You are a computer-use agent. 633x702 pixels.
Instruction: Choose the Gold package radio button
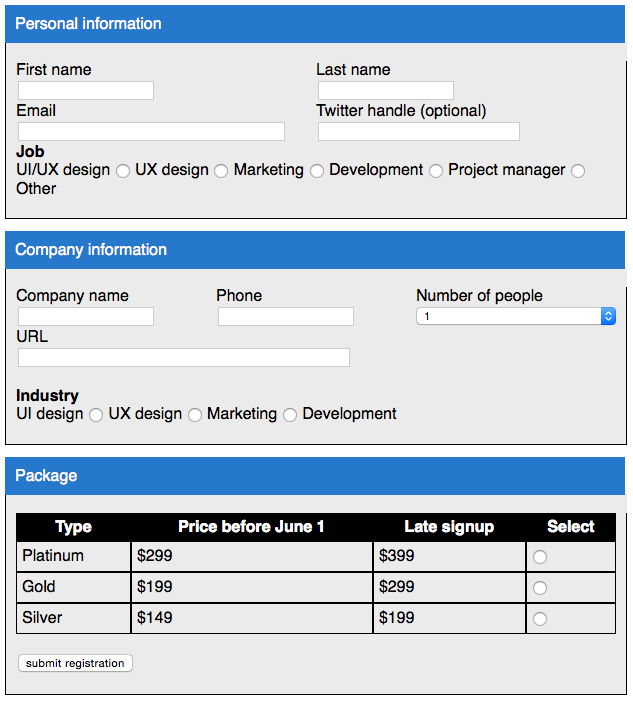540,588
